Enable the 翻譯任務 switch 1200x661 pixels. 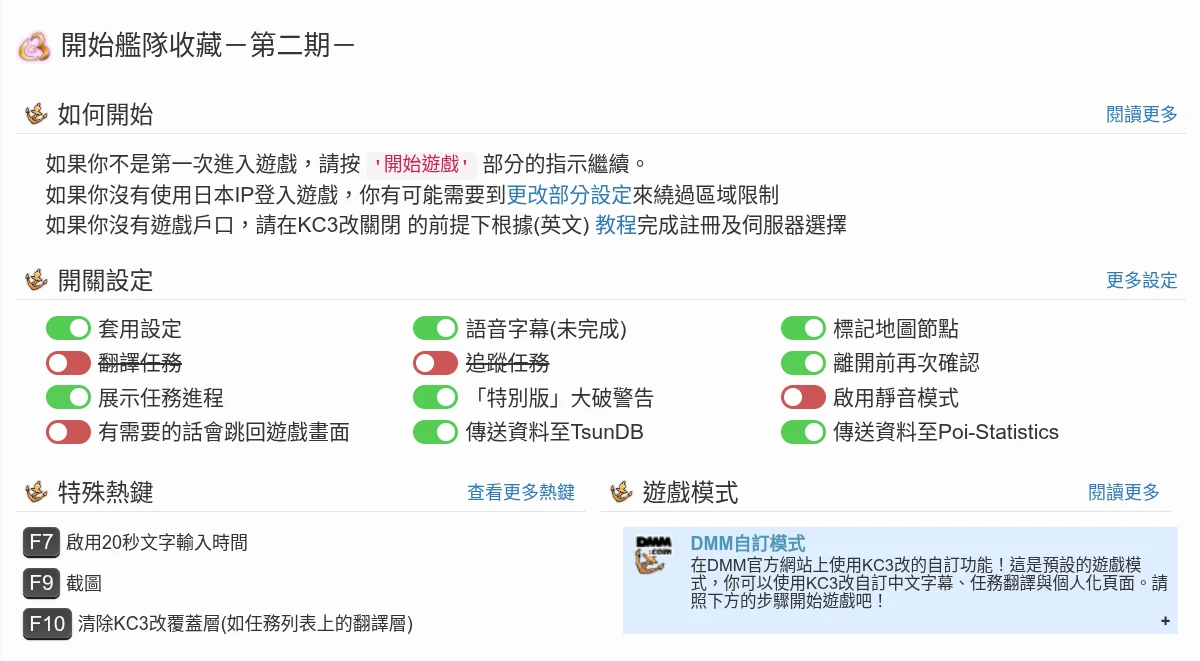click(x=68, y=363)
